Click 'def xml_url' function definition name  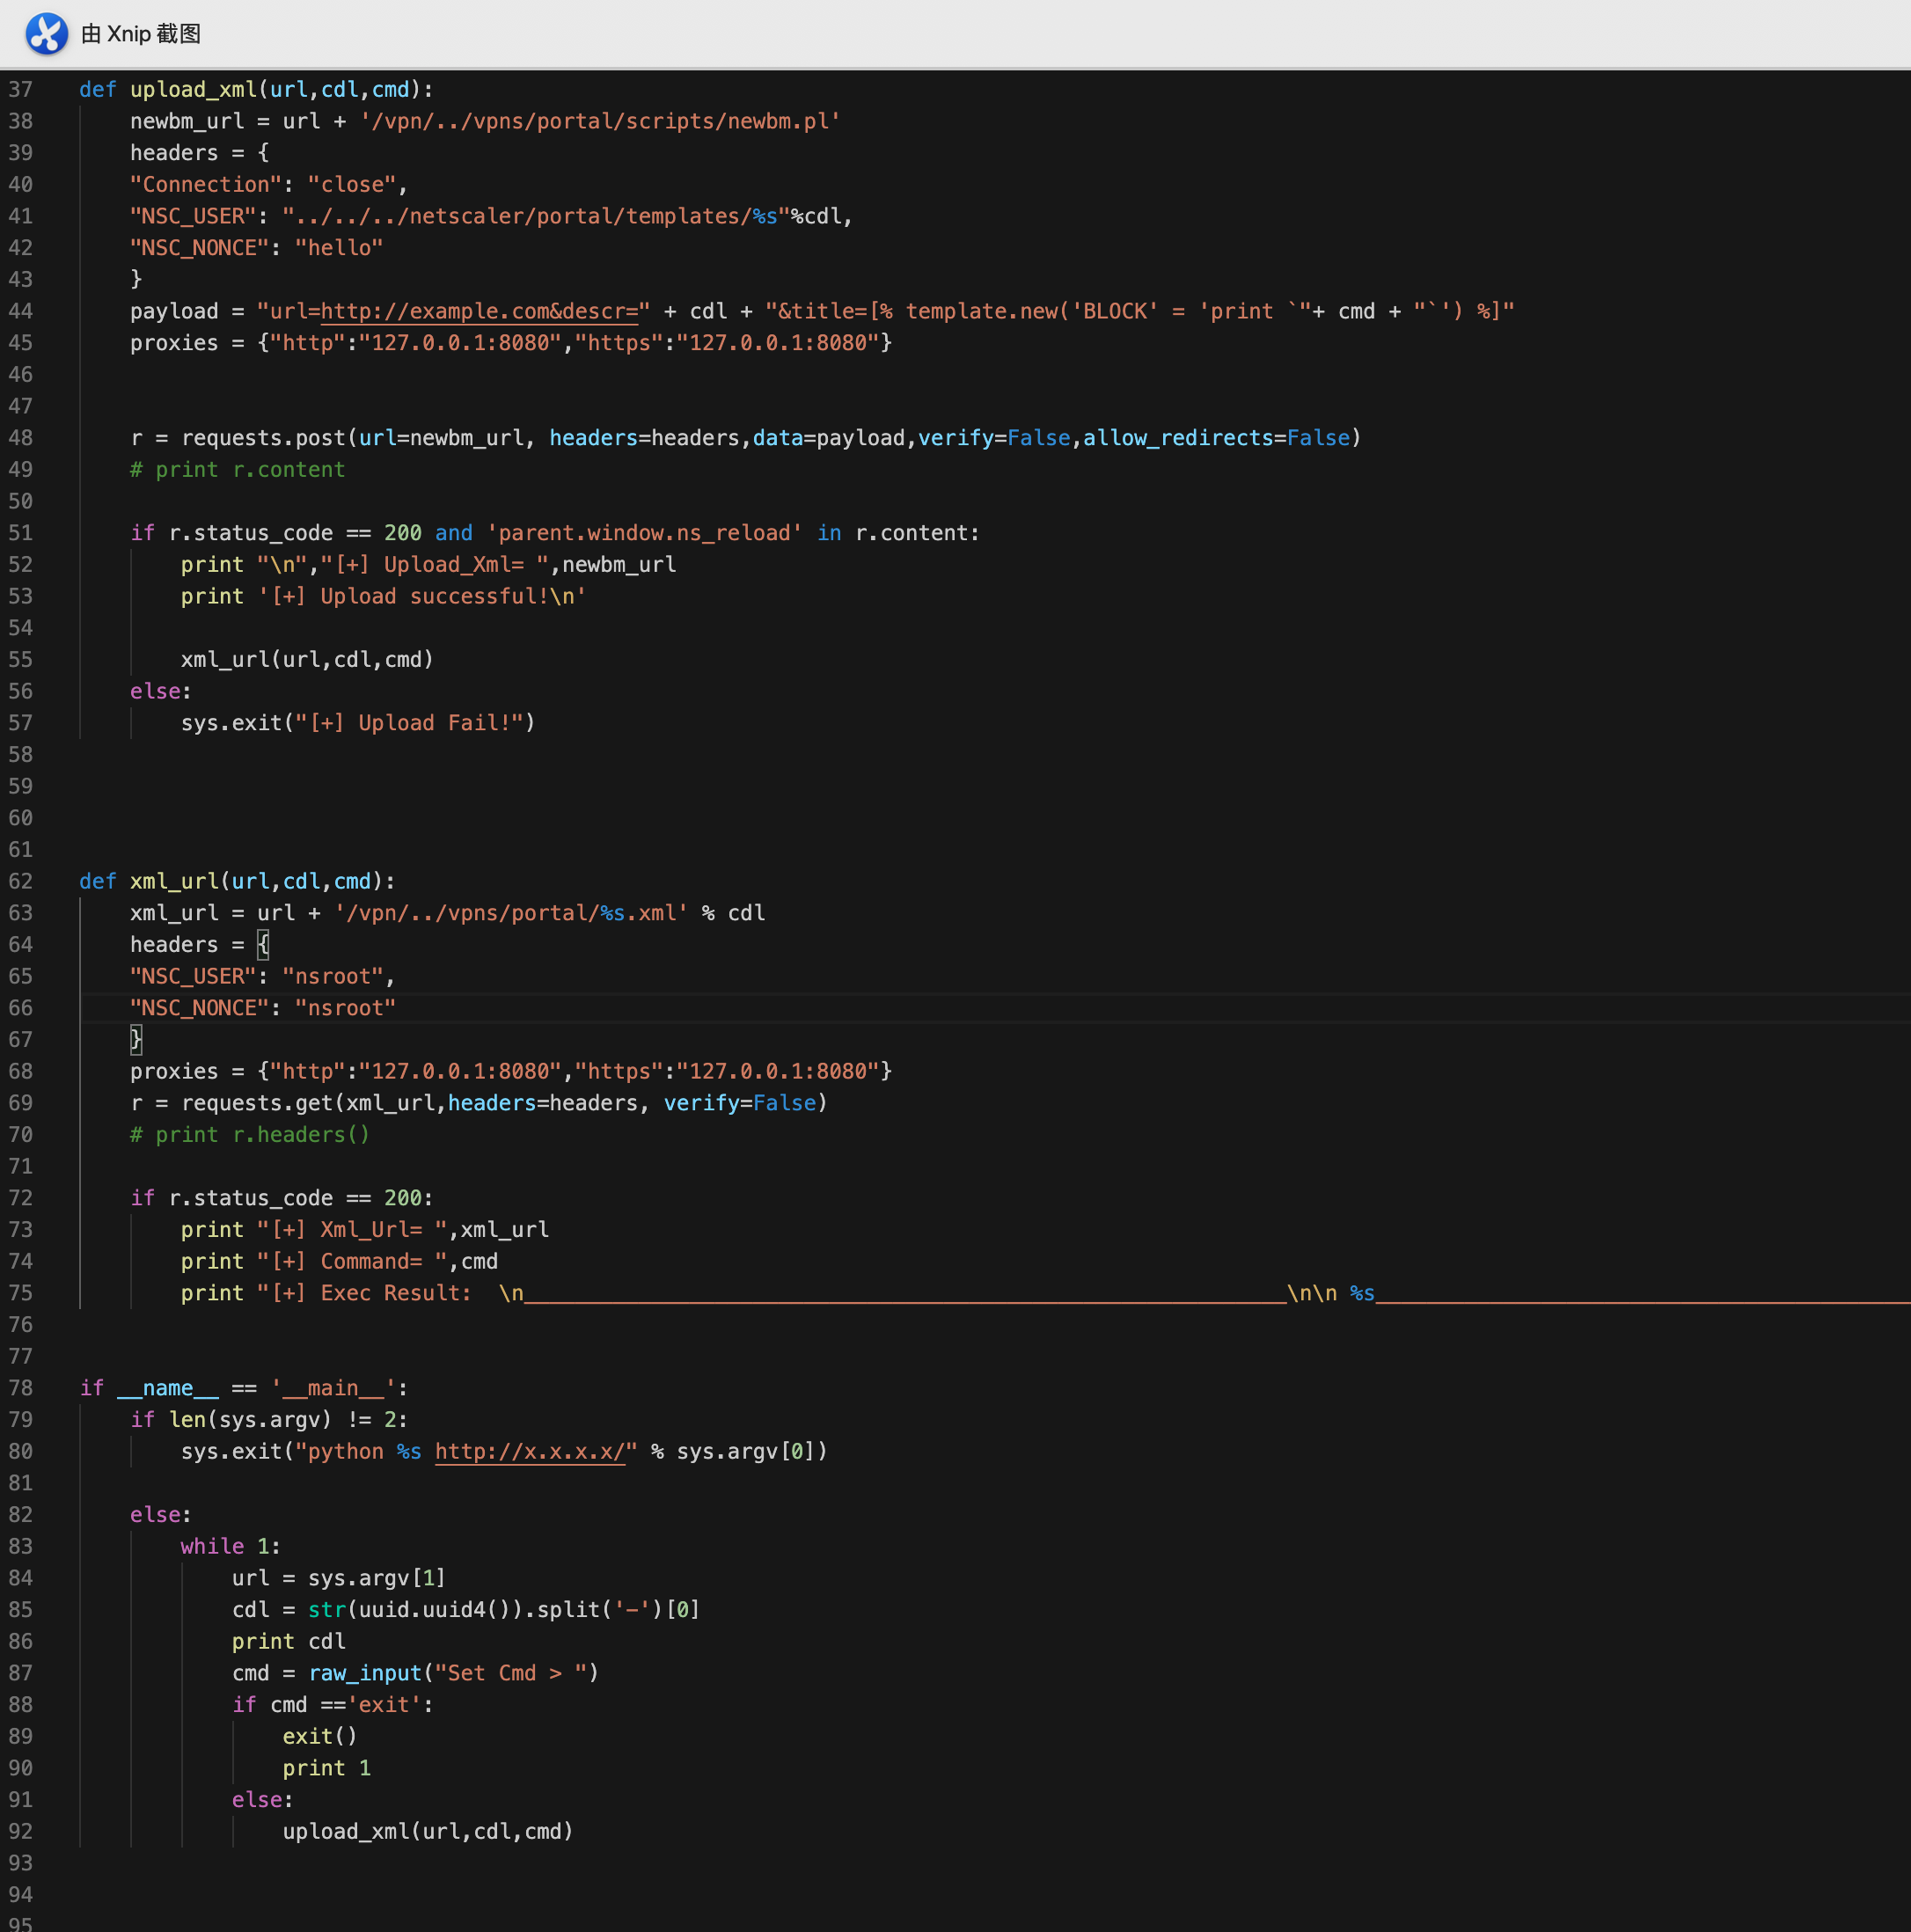[174, 881]
